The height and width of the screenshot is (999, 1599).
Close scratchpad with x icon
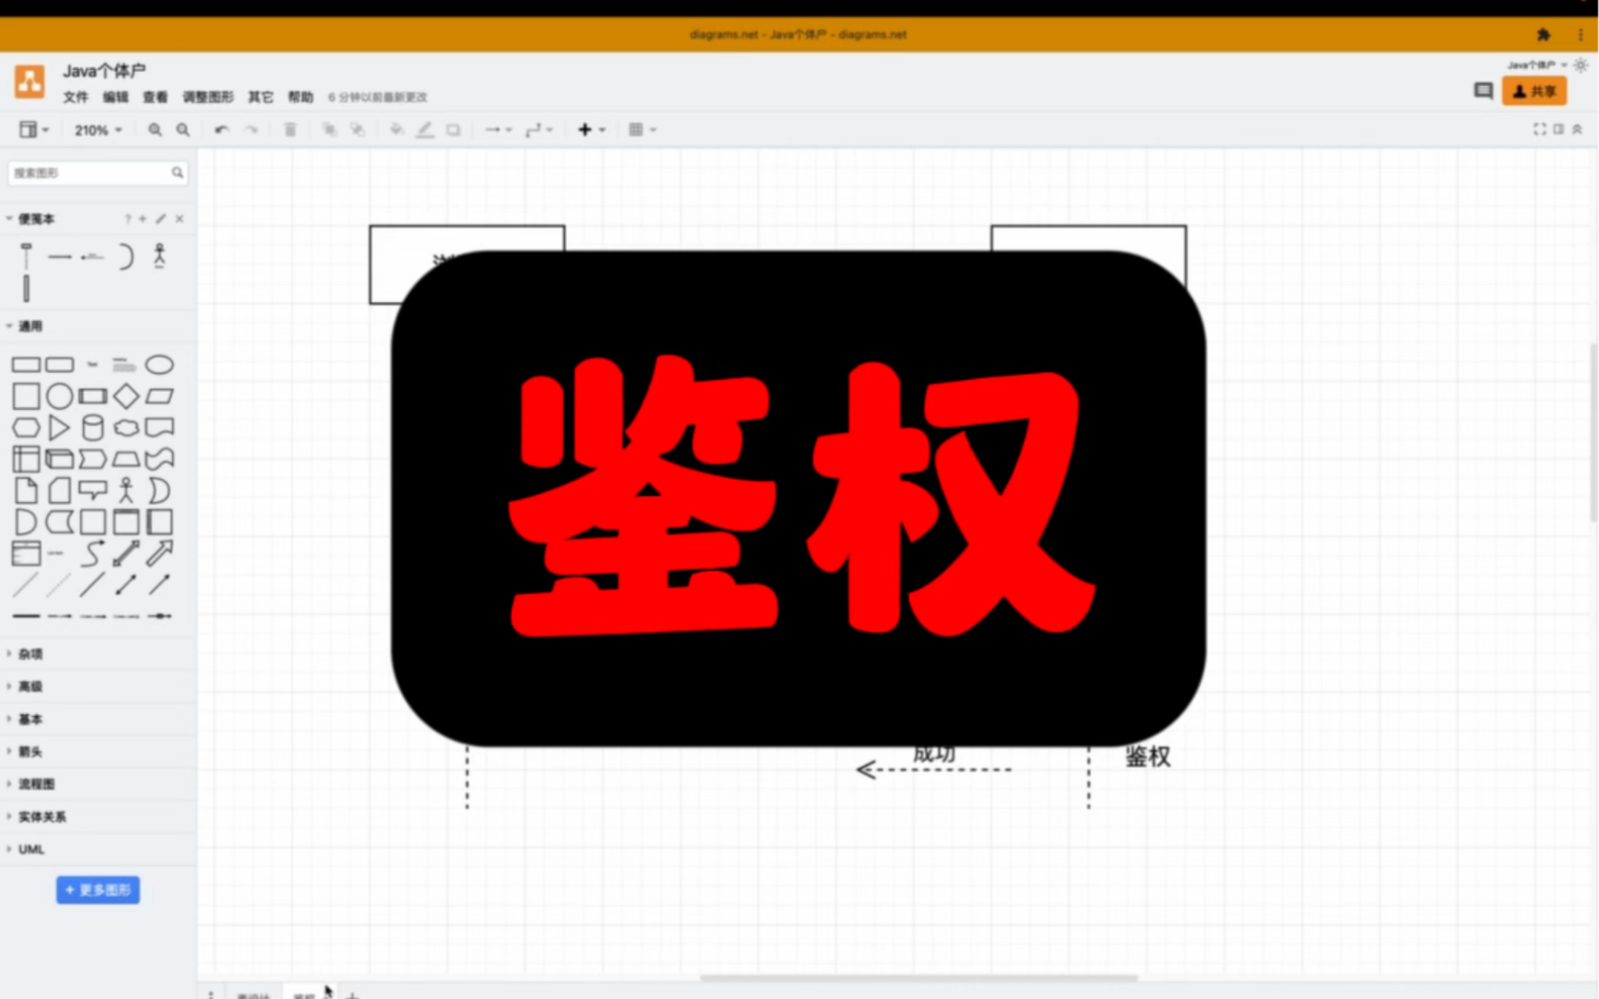point(180,219)
